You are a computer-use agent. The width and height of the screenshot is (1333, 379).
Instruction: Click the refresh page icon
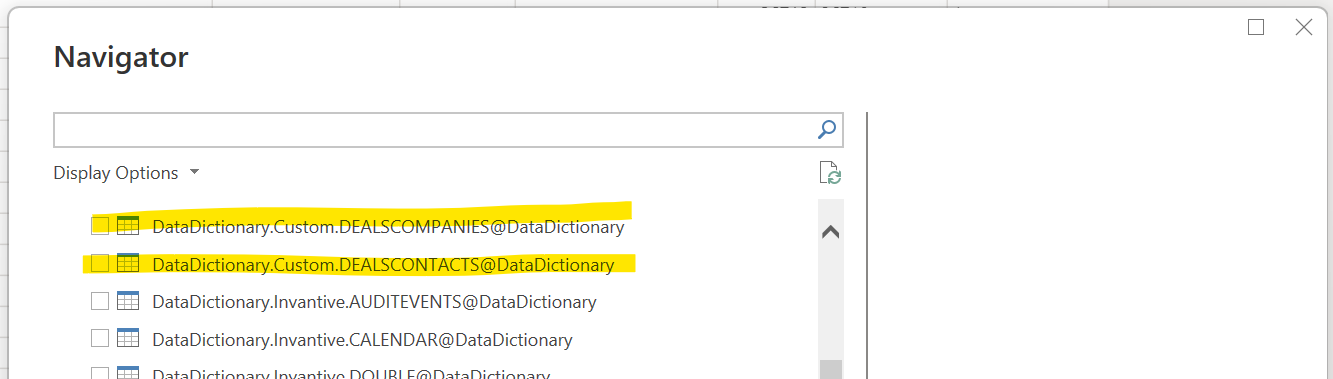point(830,173)
